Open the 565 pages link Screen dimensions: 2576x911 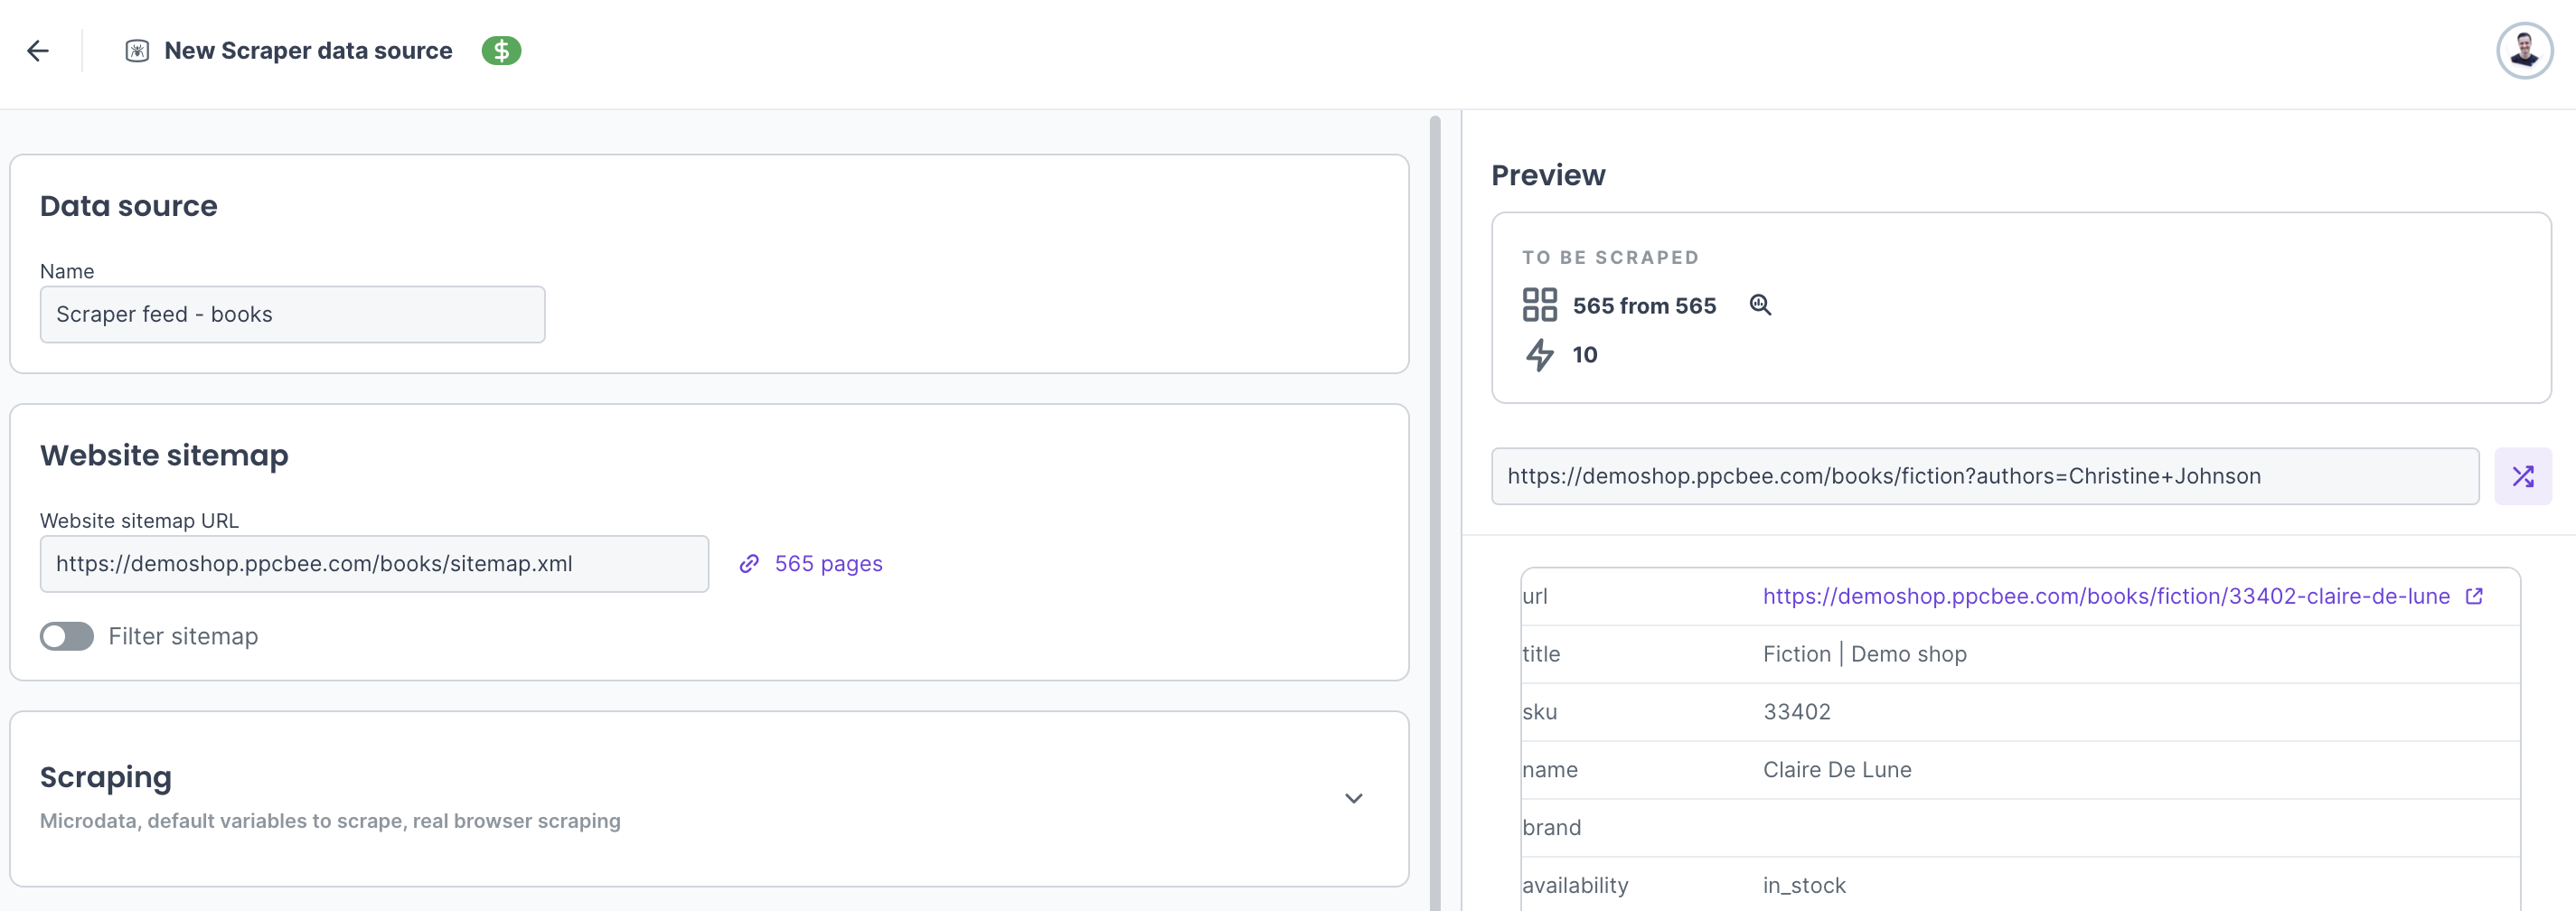pyautogui.click(x=828, y=564)
